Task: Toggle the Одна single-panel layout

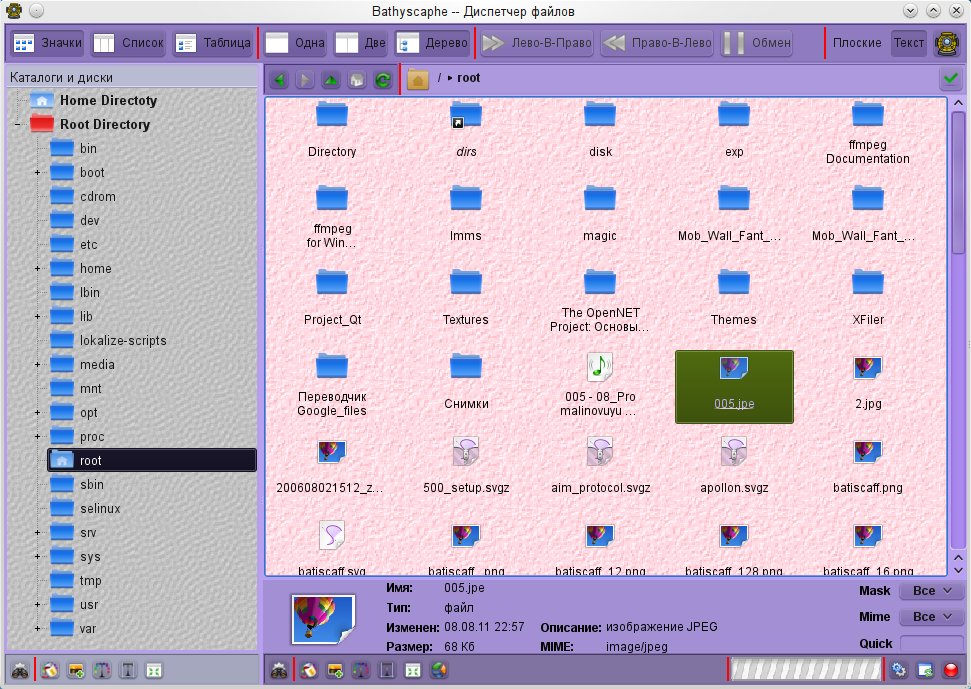Action: (x=295, y=43)
